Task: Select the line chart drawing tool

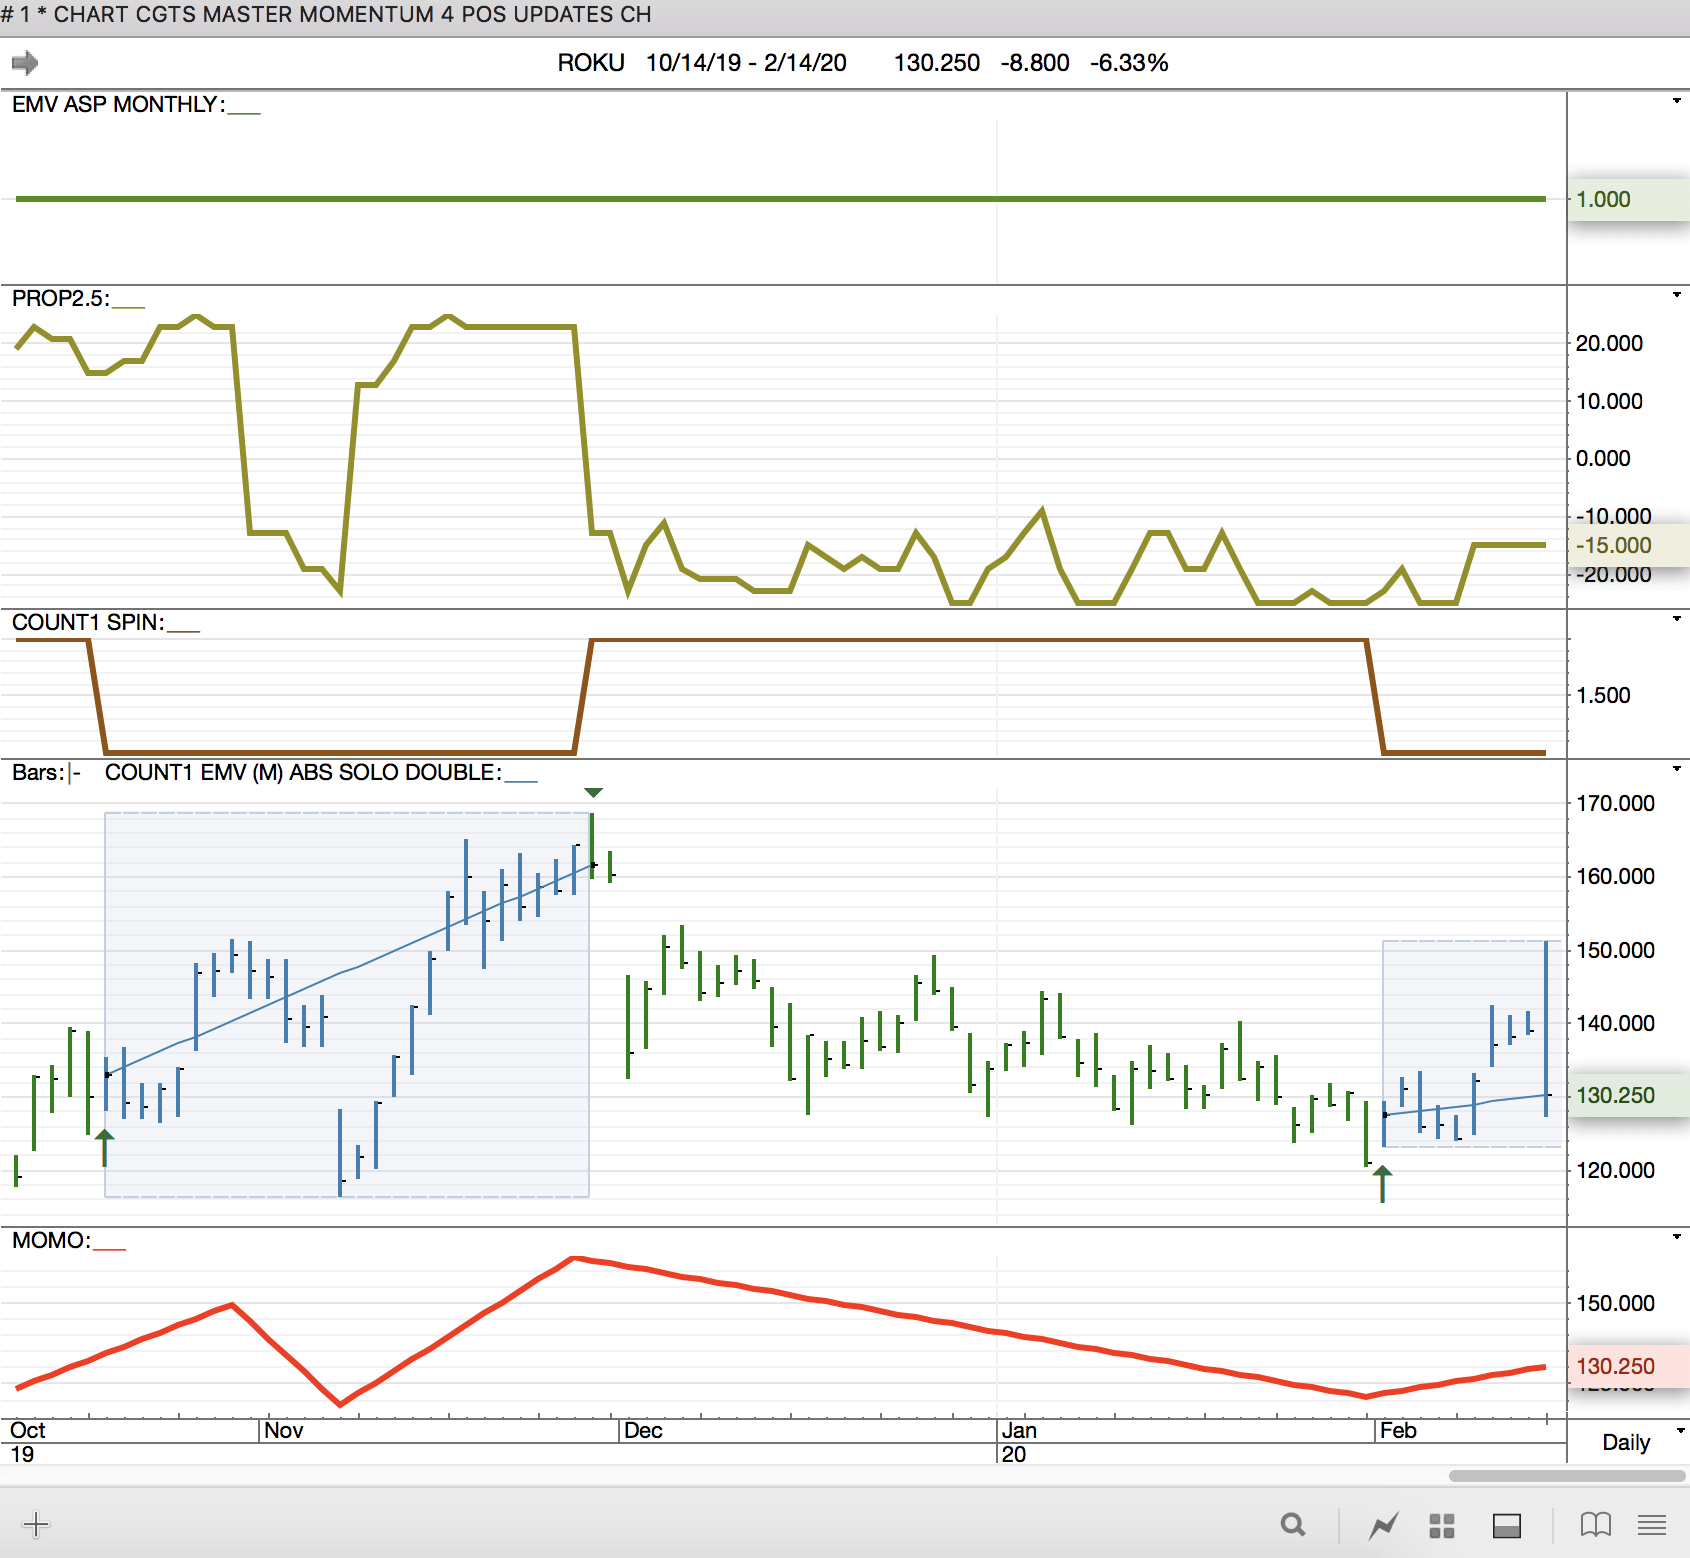Action: (x=1384, y=1525)
